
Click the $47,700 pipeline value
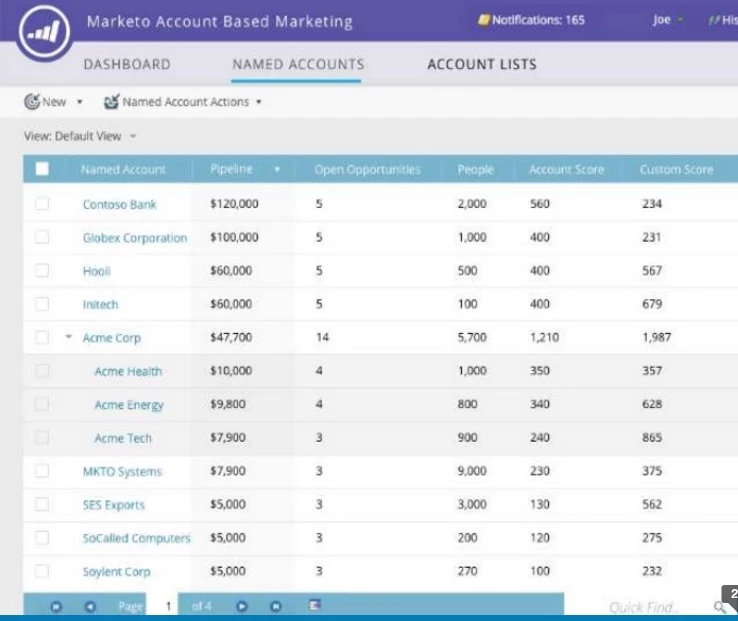coord(231,337)
